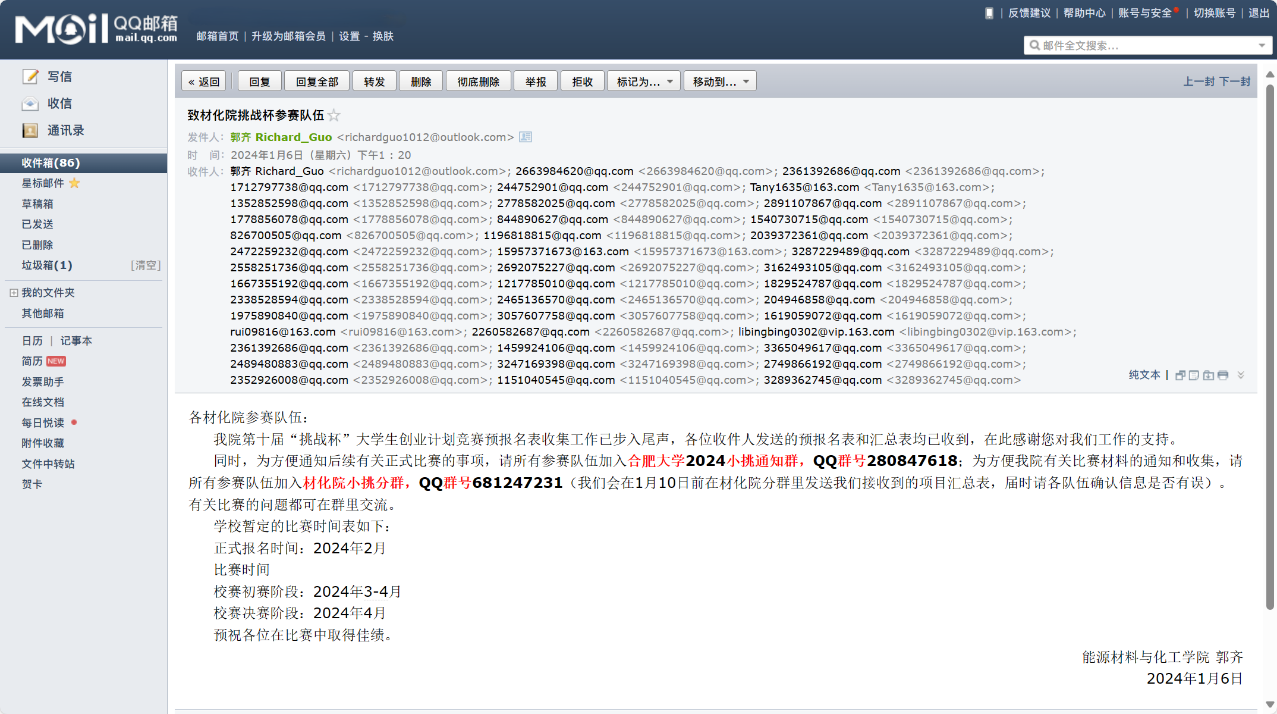The height and width of the screenshot is (714, 1277).
Task: Click the 回复全部 button
Action: tap(317, 82)
